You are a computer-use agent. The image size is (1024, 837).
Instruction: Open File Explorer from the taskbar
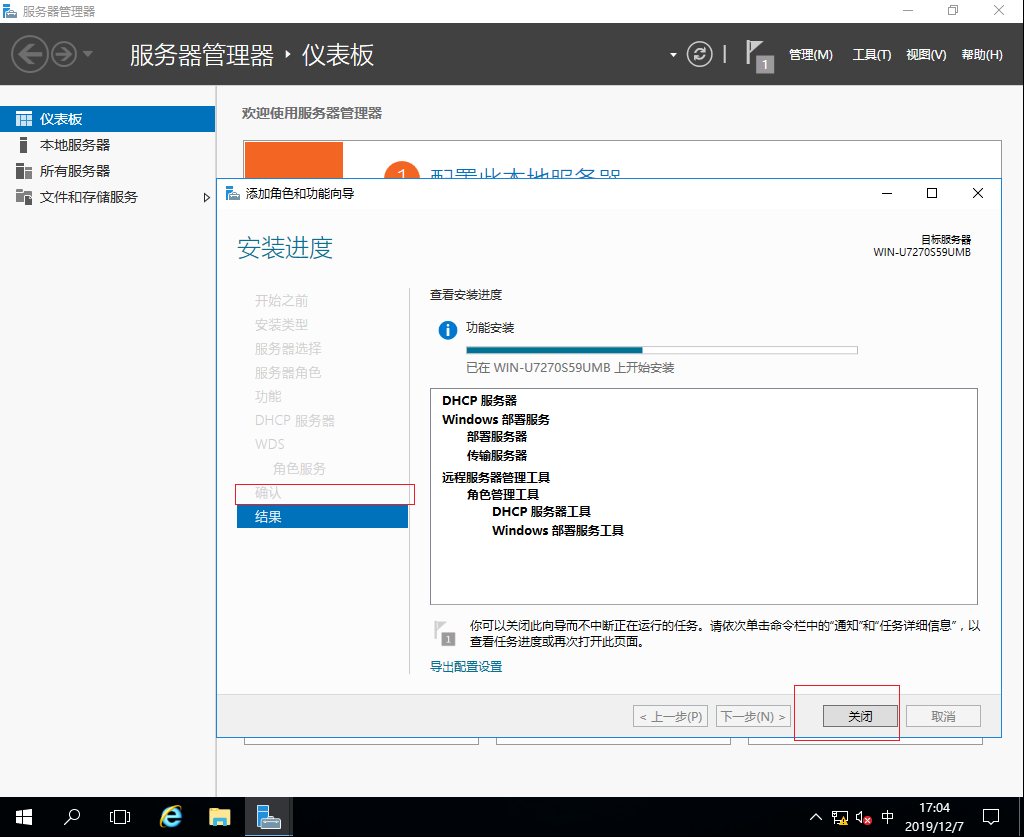point(220,816)
